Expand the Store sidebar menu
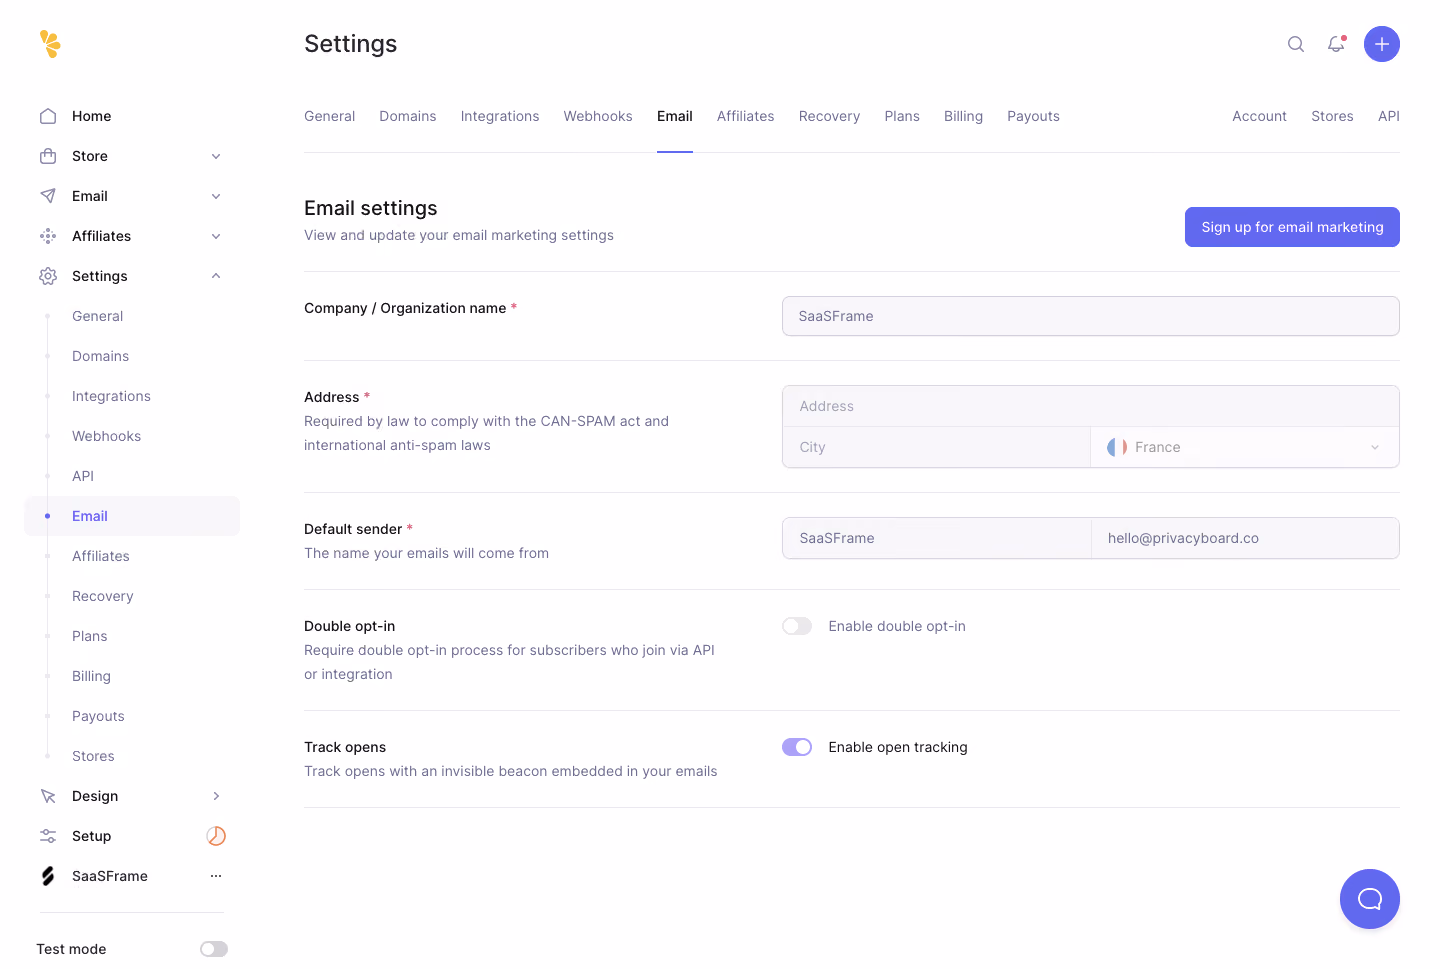 pyautogui.click(x=216, y=156)
